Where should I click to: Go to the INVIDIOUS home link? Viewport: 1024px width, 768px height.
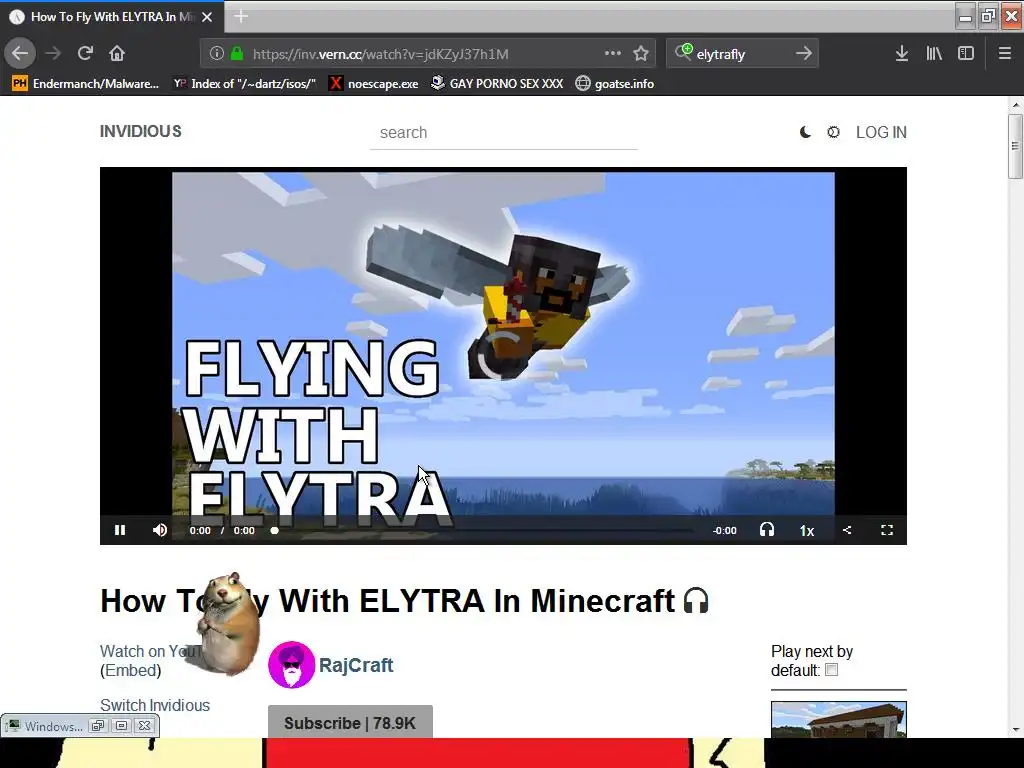(x=140, y=131)
